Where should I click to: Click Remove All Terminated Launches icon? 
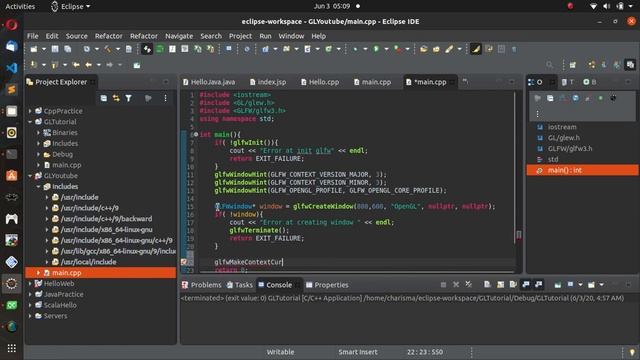click(x=469, y=284)
